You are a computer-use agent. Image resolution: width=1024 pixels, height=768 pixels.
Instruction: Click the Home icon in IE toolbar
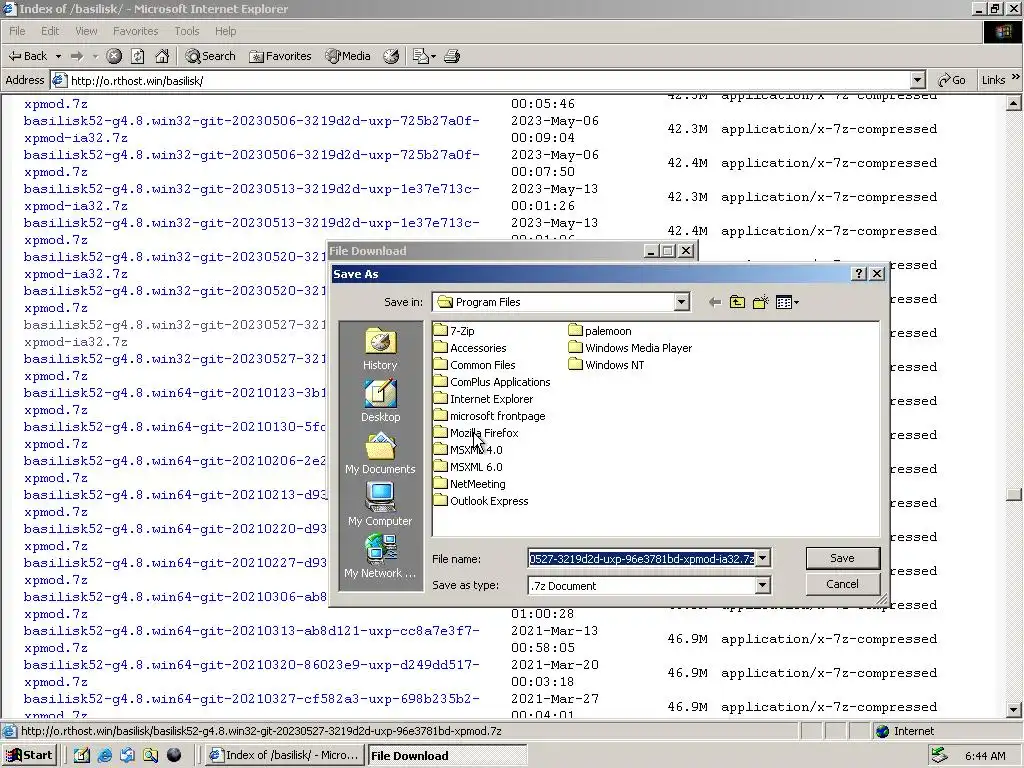[x=162, y=56]
